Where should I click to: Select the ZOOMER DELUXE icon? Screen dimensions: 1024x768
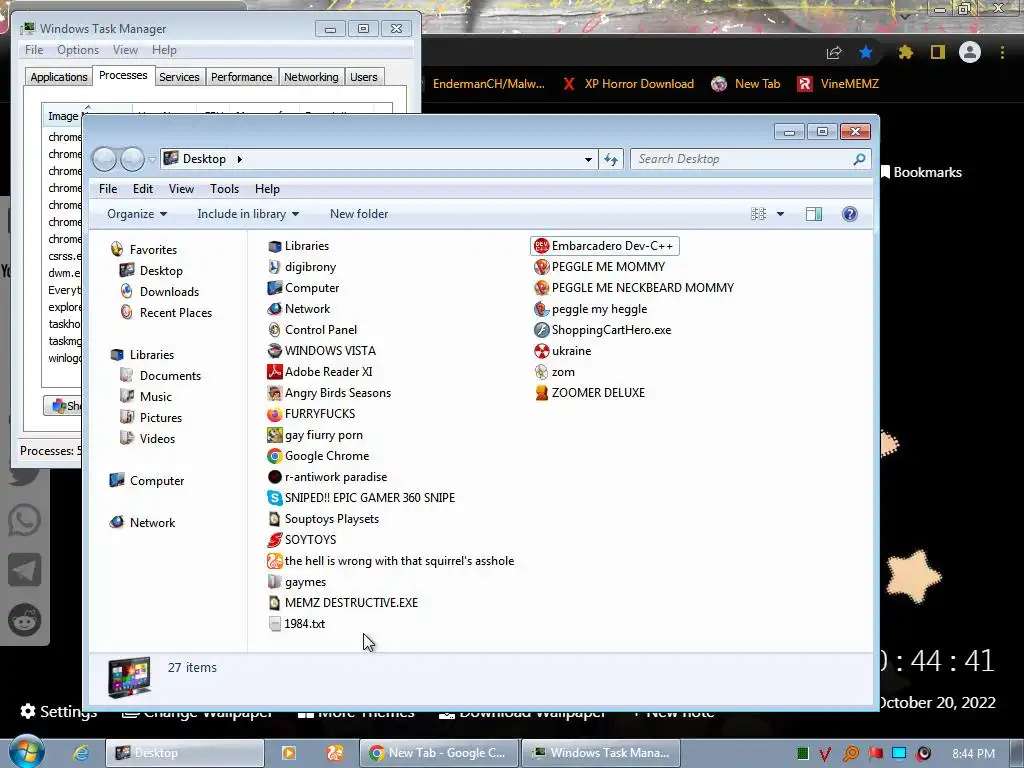(541, 392)
